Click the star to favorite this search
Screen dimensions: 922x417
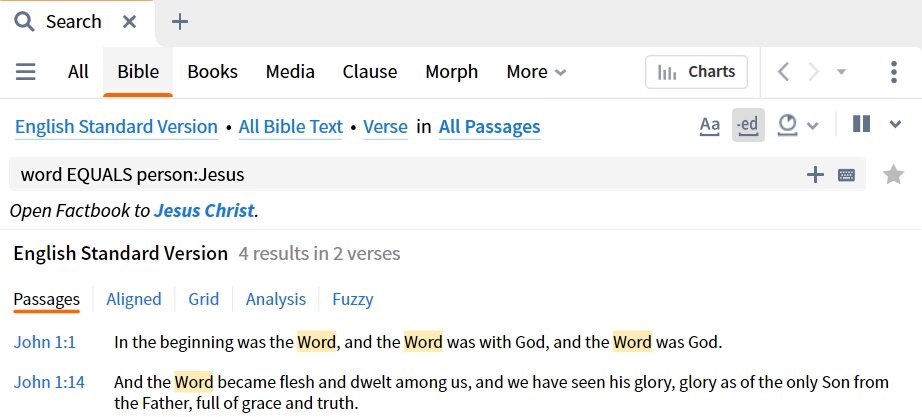coord(893,174)
